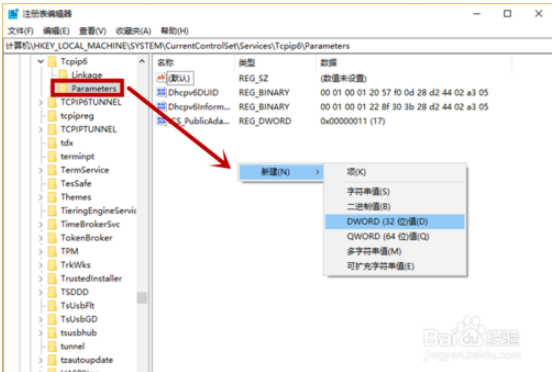The height and width of the screenshot is (372, 553).
Task: Click the Registry Editor app icon in title bar
Action: click(x=13, y=14)
